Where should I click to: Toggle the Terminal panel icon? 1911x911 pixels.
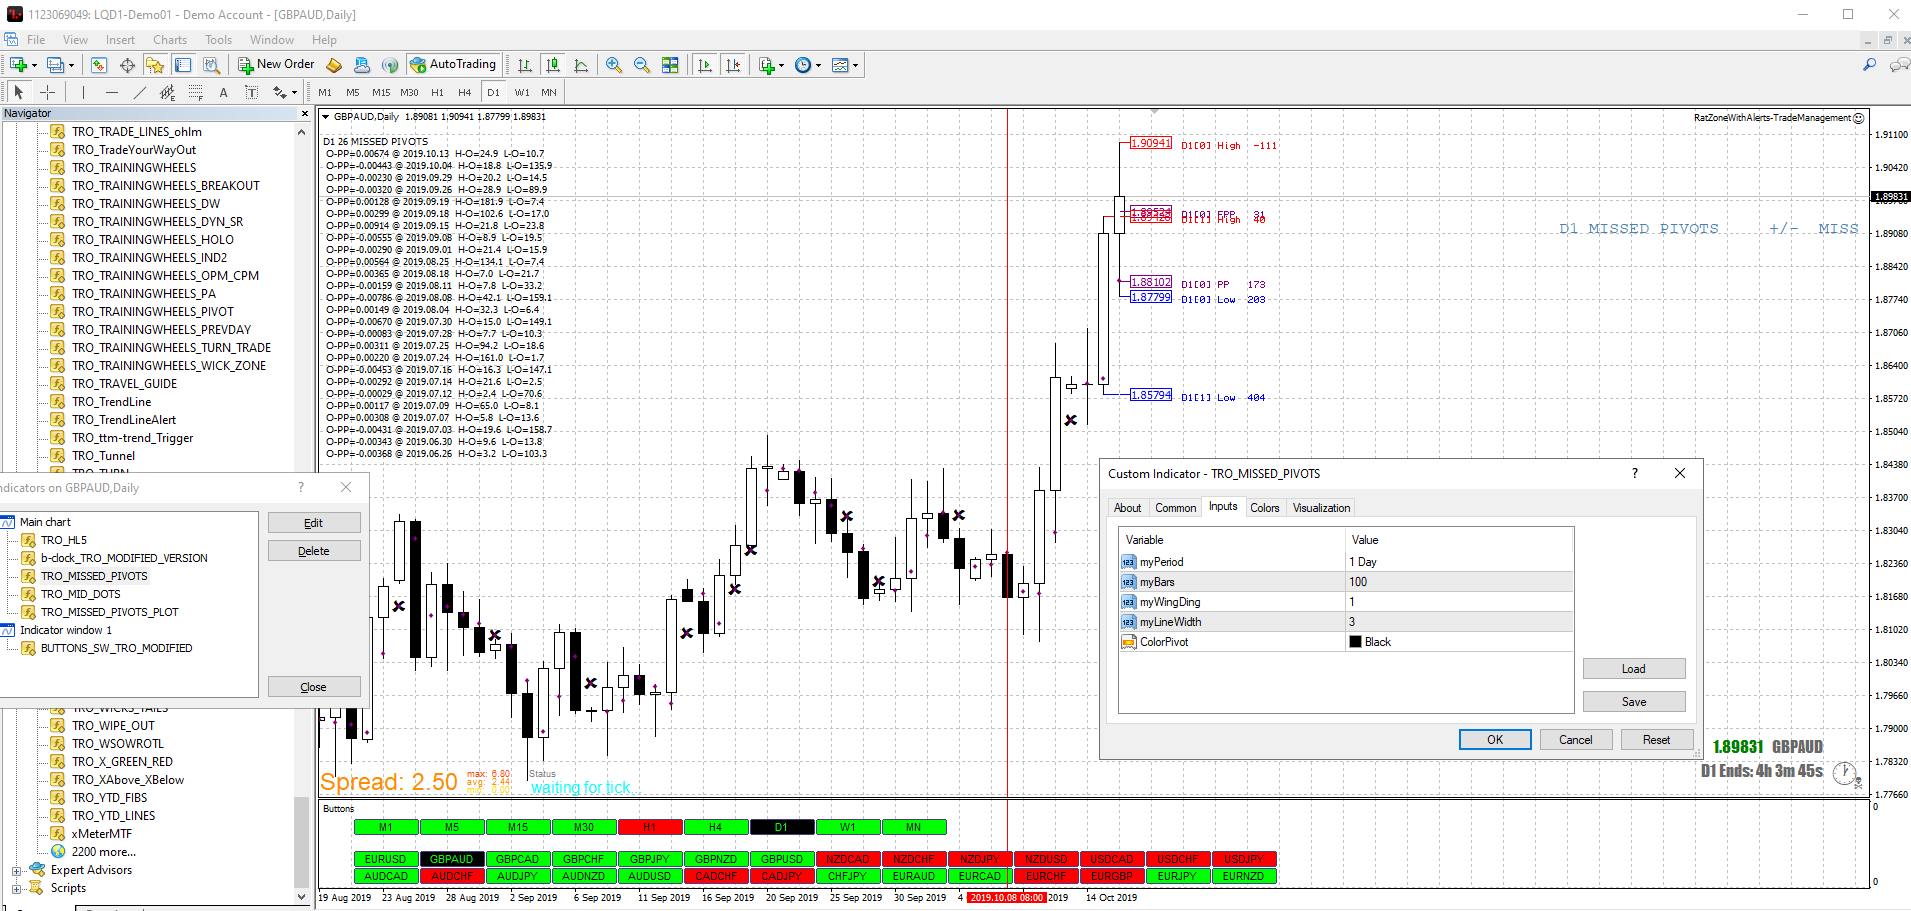pyautogui.click(x=183, y=65)
